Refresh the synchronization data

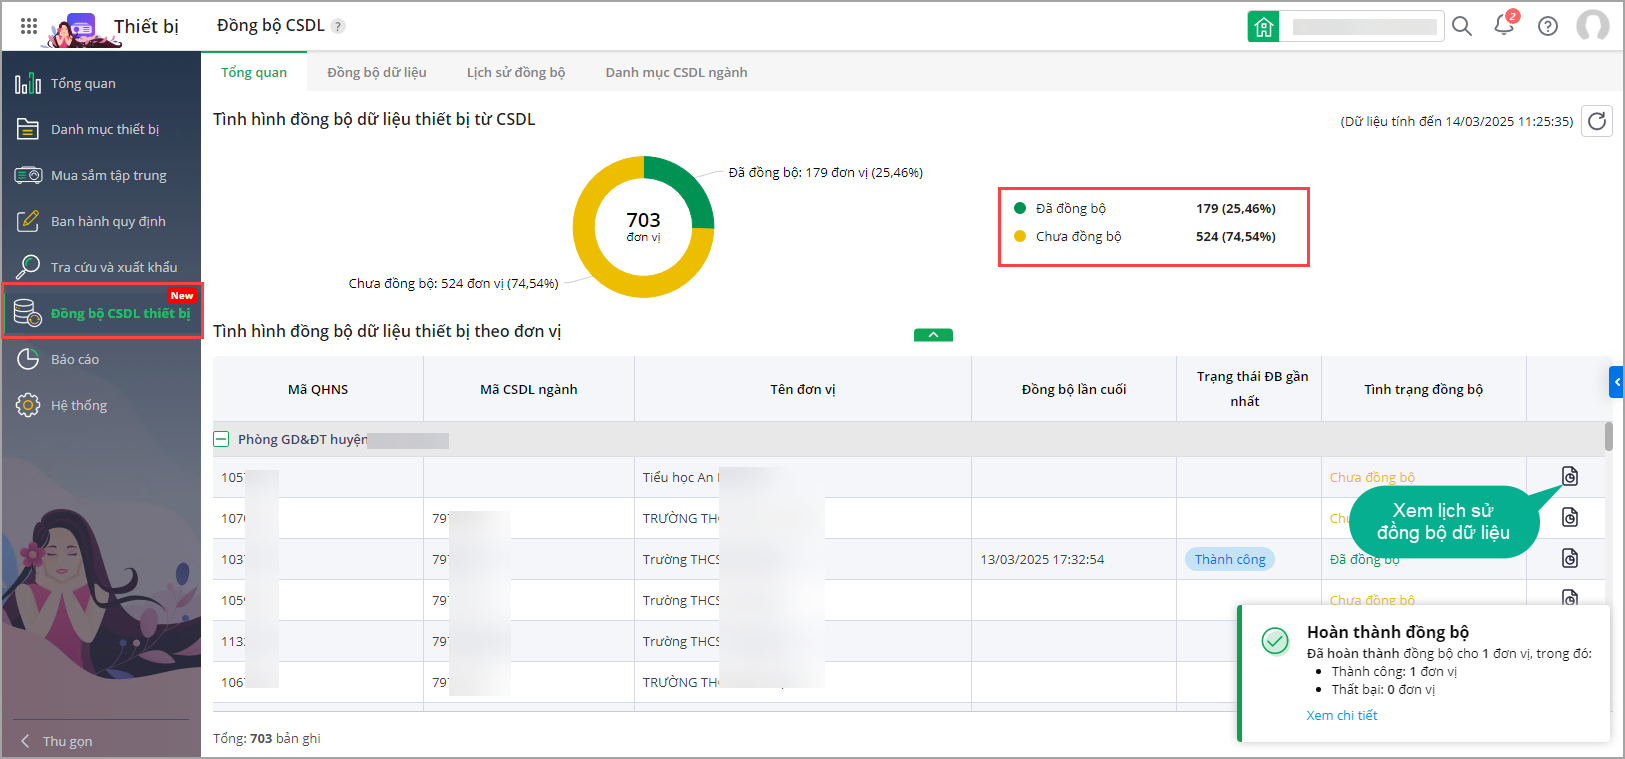coord(1597,121)
